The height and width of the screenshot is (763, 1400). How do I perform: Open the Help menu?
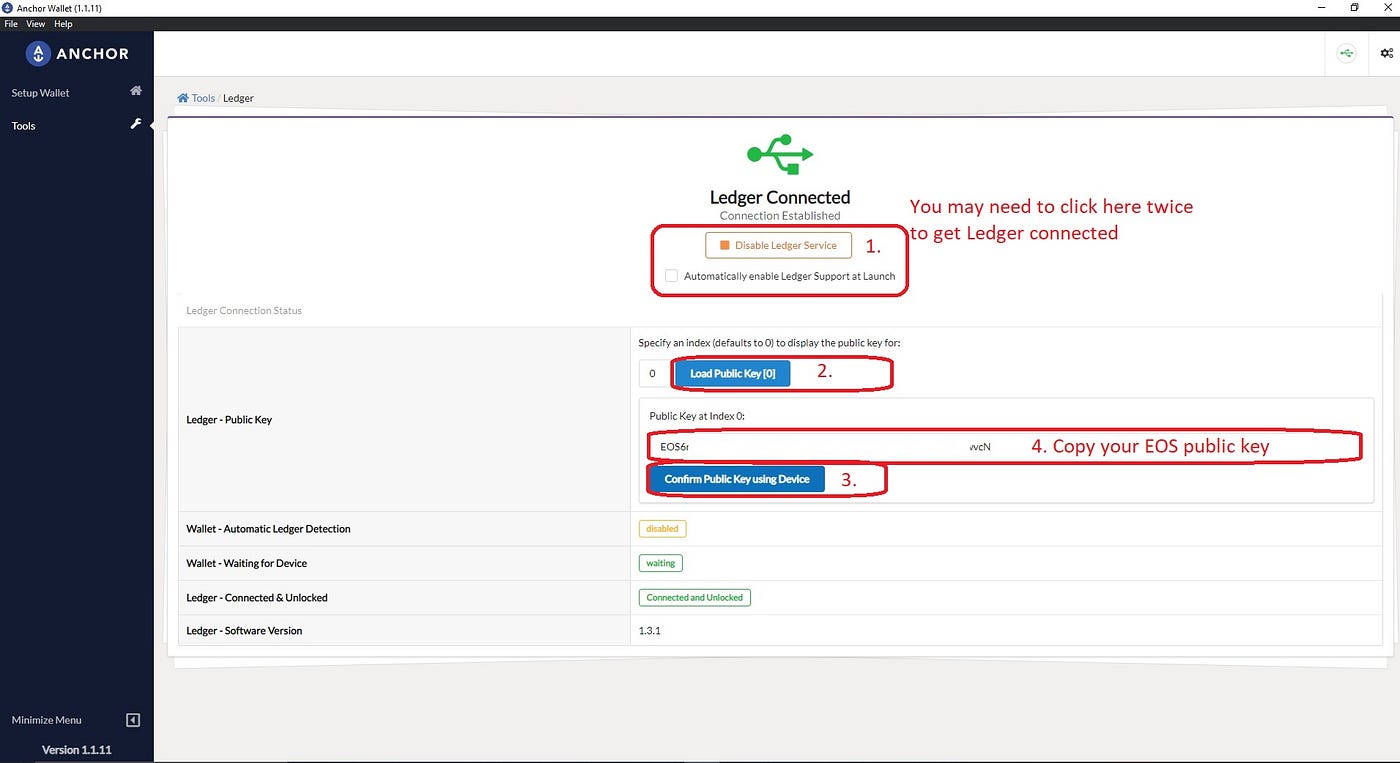pos(63,24)
